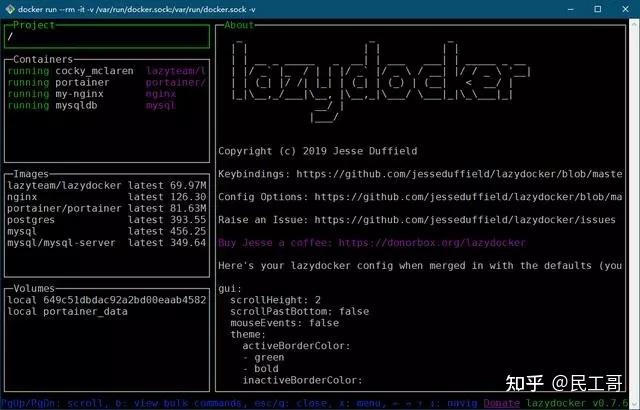
Task: Select the Project panel
Action: point(107,36)
